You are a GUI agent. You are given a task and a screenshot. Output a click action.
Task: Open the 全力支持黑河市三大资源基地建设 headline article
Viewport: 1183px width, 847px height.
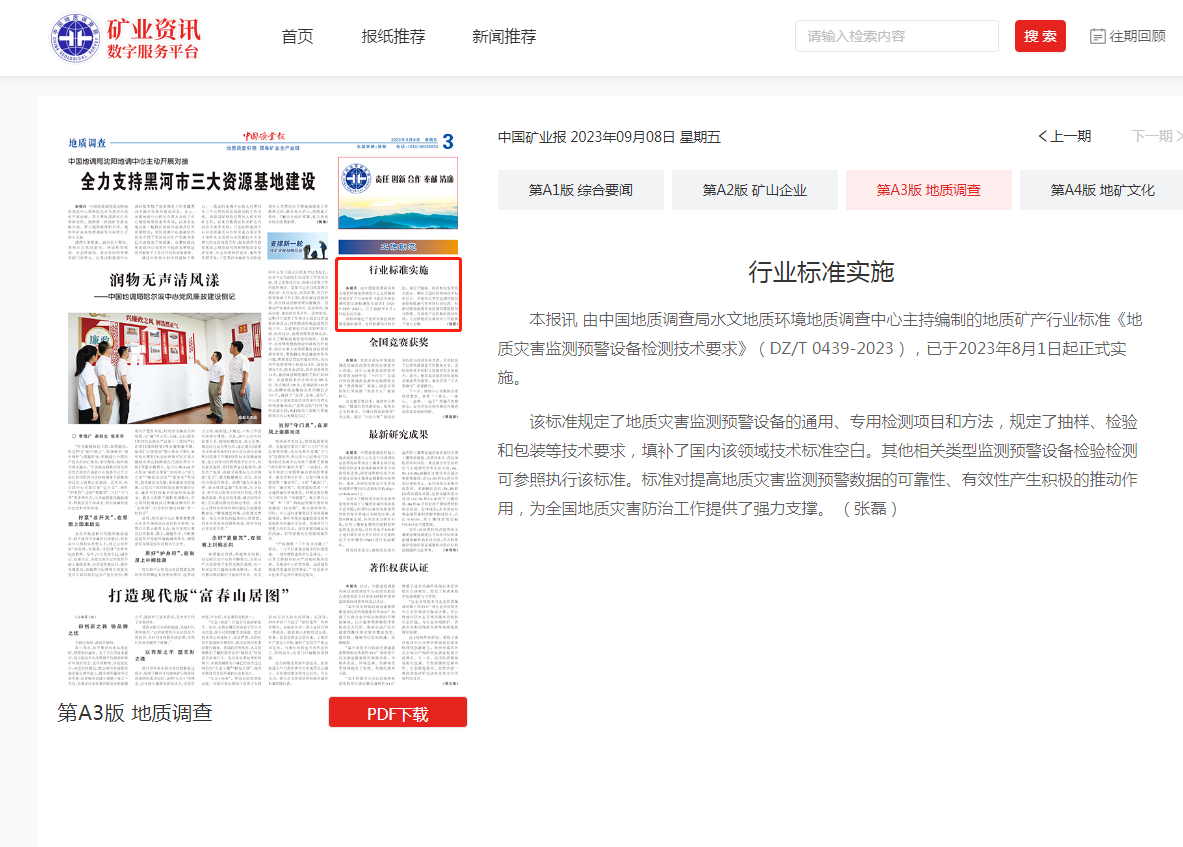coord(198,182)
